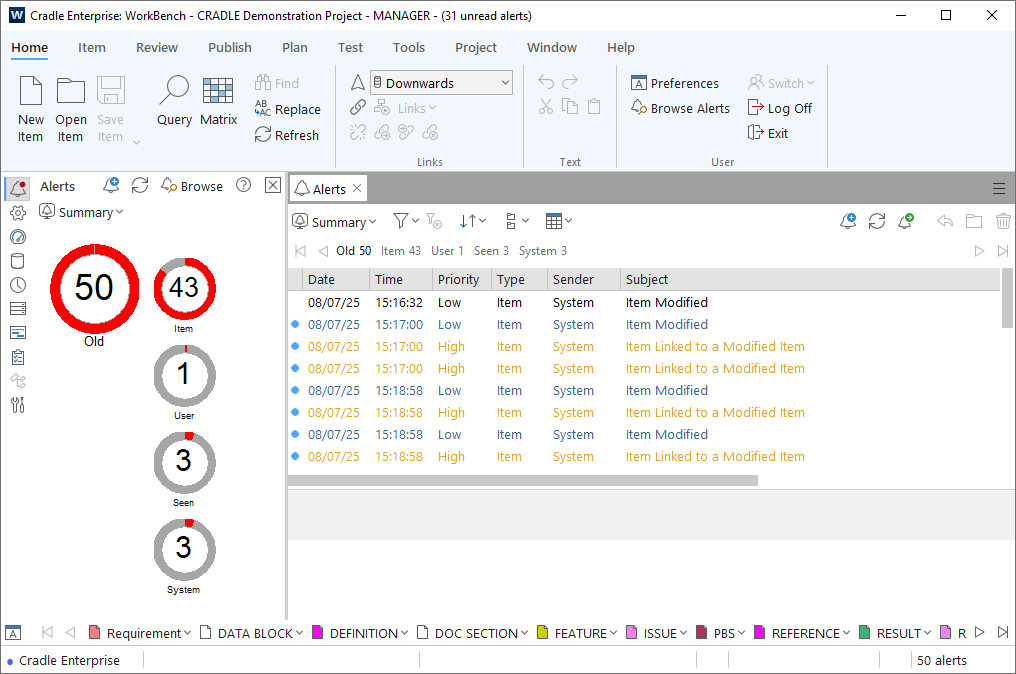Click the horizontal scrollbar of alerts list
Image resolution: width=1016 pixels, height=674 pixels.
pos(523,481)
